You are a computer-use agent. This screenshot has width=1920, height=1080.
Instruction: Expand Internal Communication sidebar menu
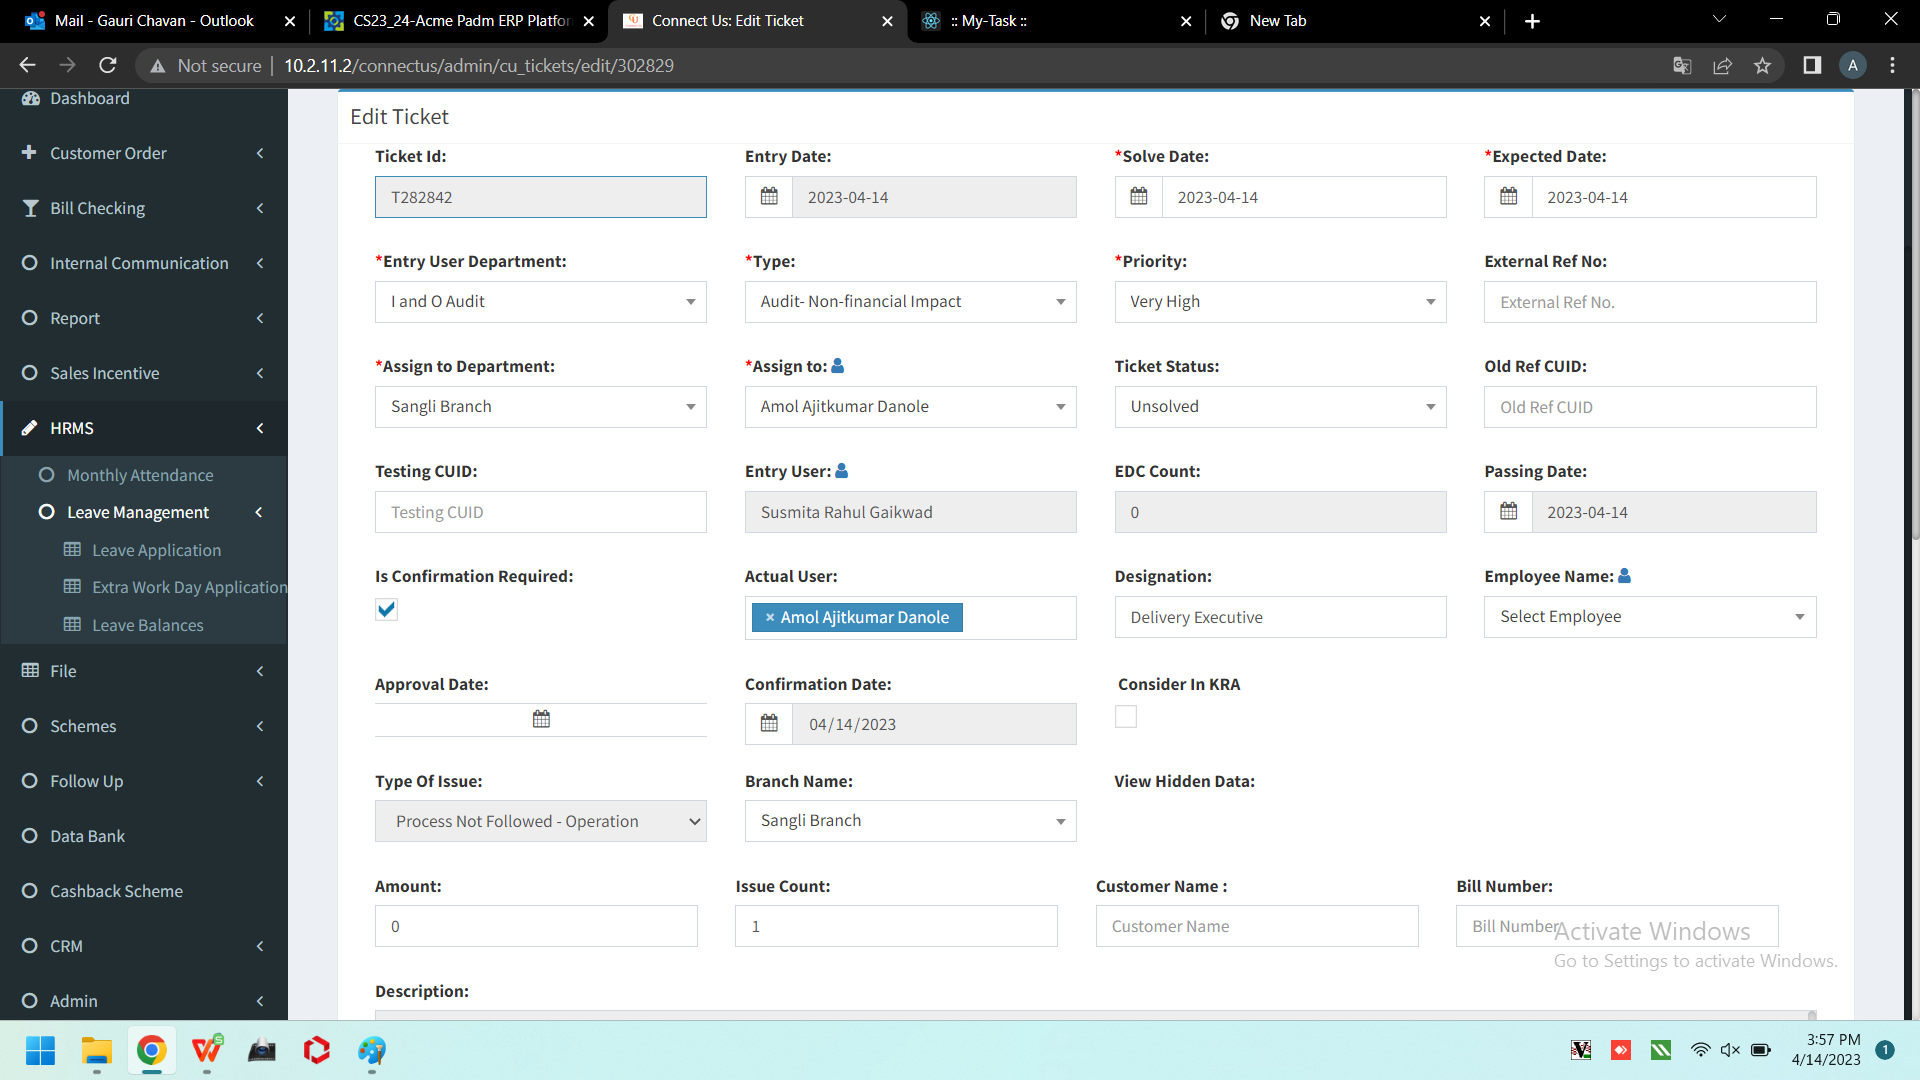pyautogui.click(x=144, y=263)
